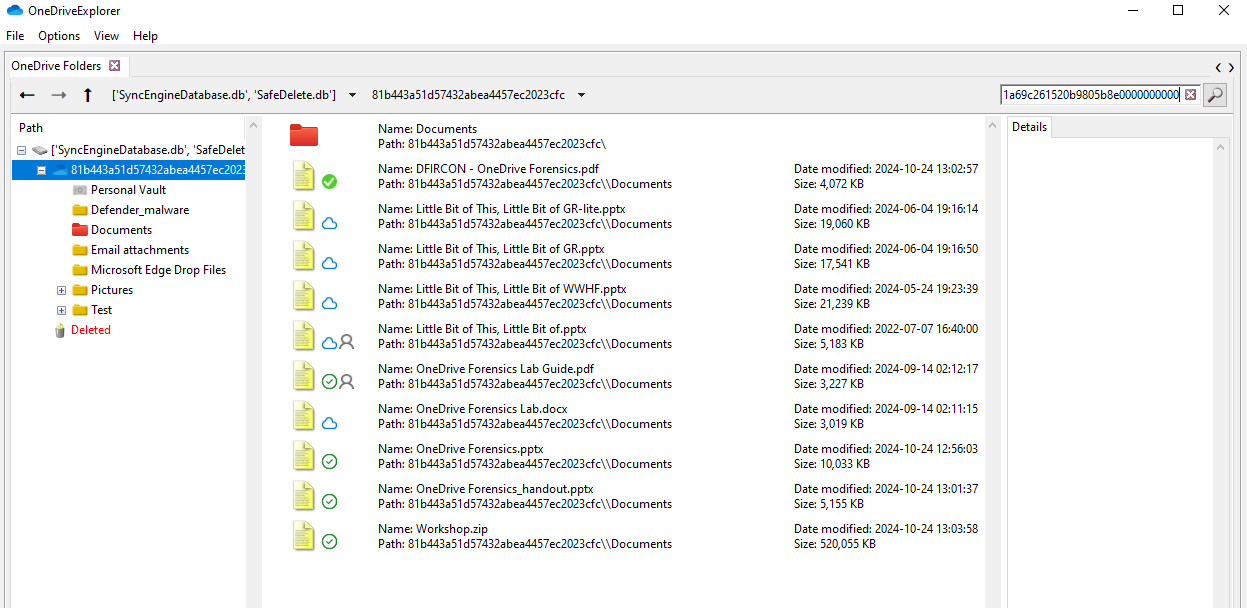Click the 81b443a51d57432abea4457ec2023cfc breadcrumb
This screenshot has width=1247, height=608.
468,95
